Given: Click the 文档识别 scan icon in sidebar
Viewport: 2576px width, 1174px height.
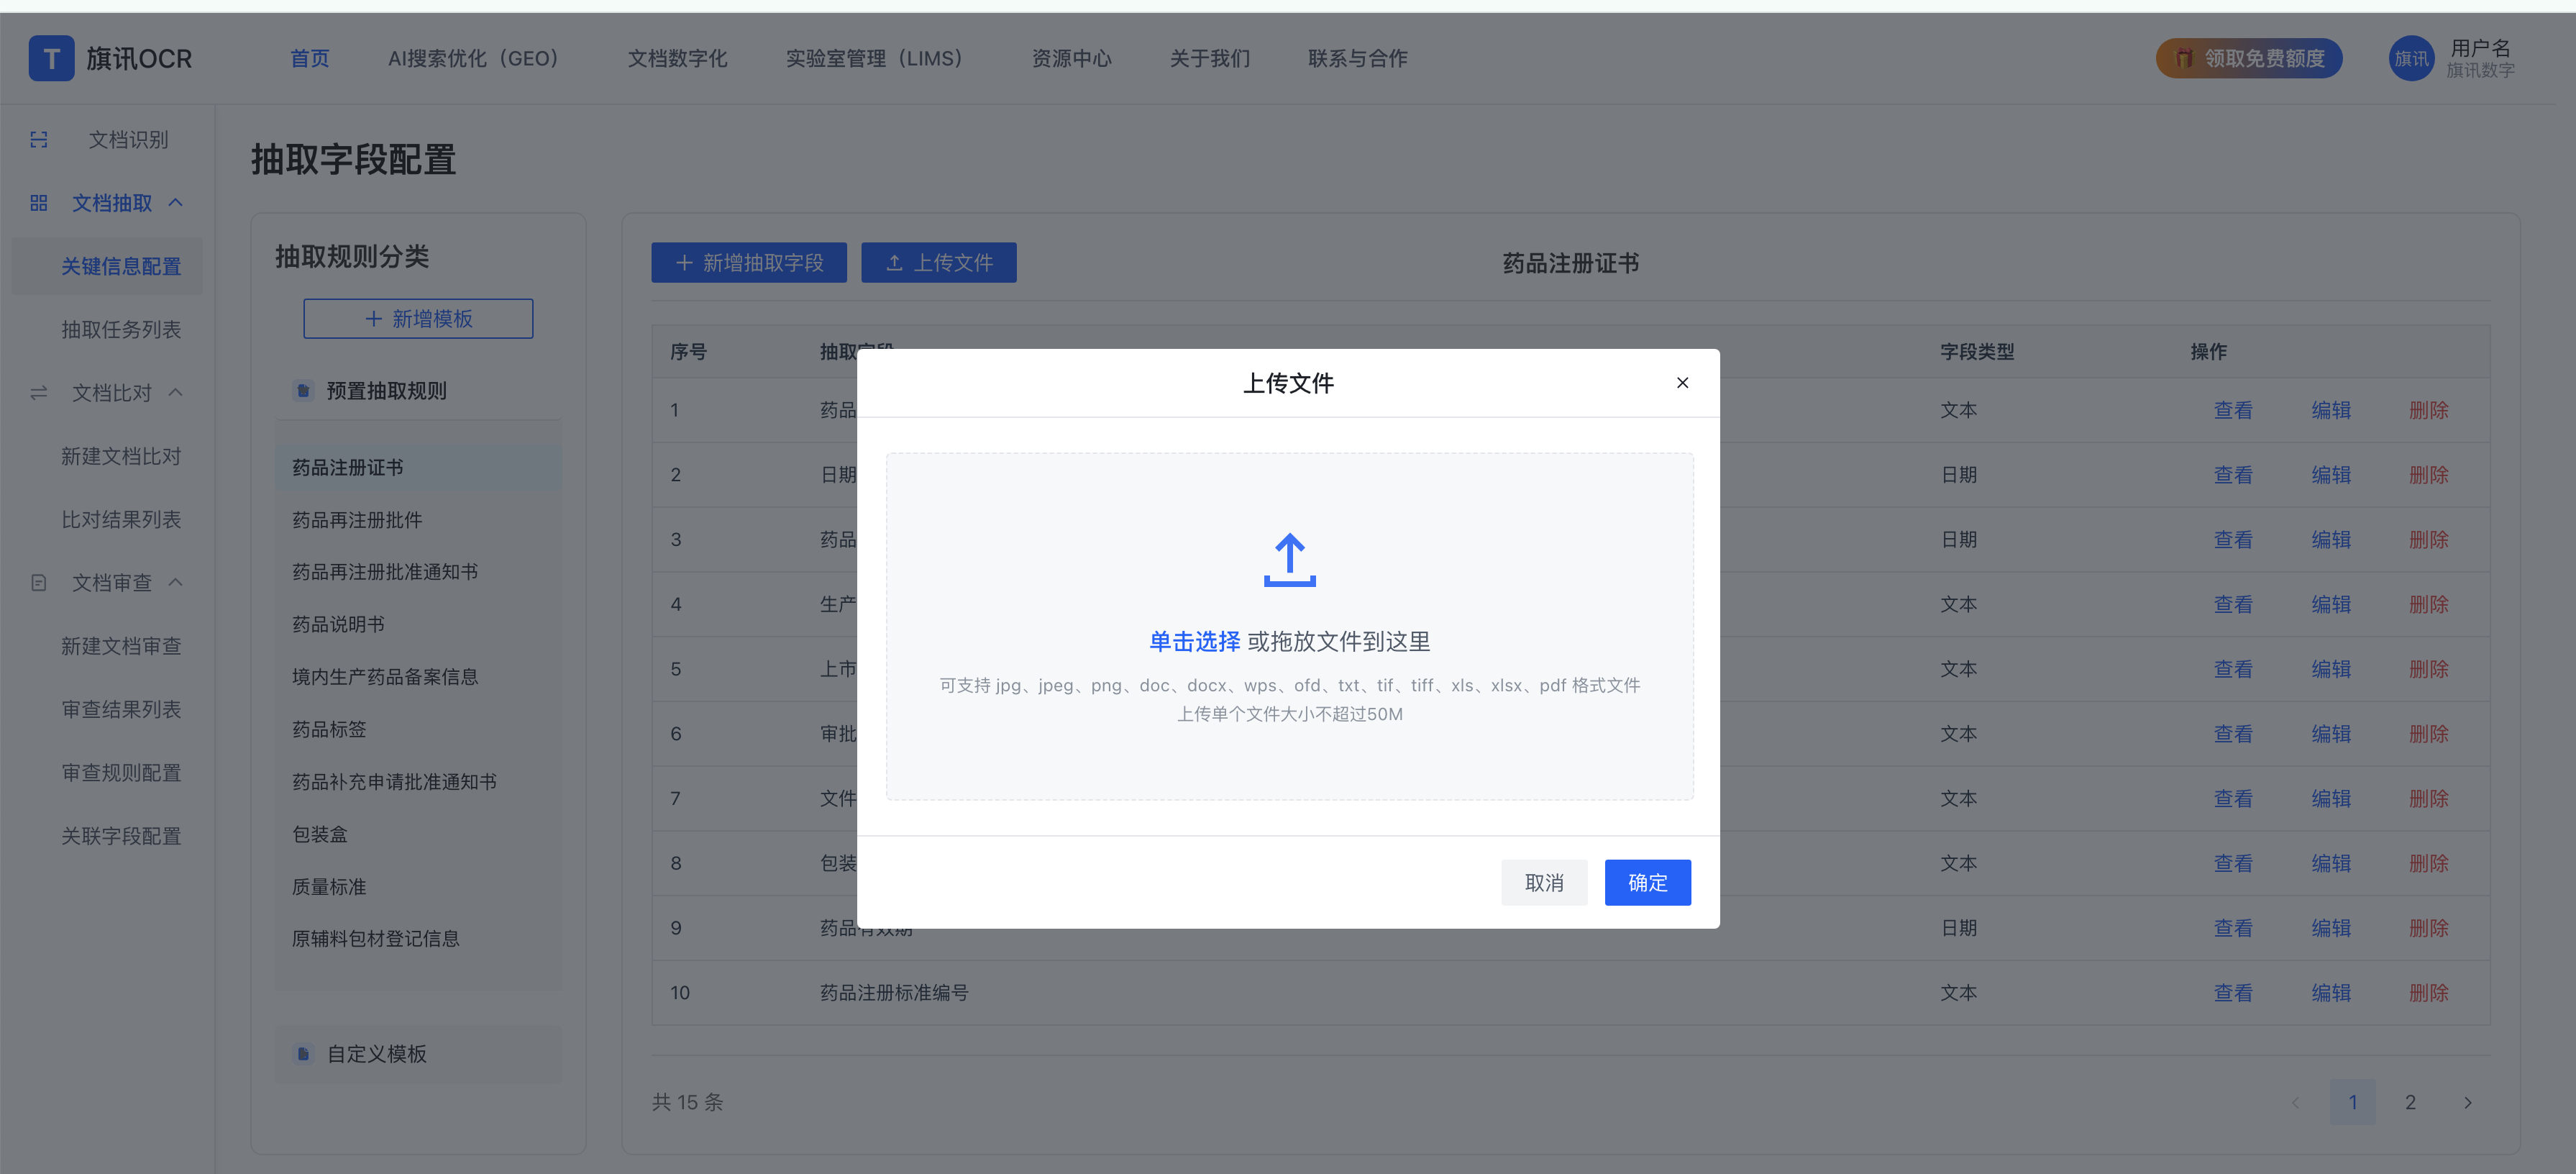Looking at the screenshot, I should (39, 140).
